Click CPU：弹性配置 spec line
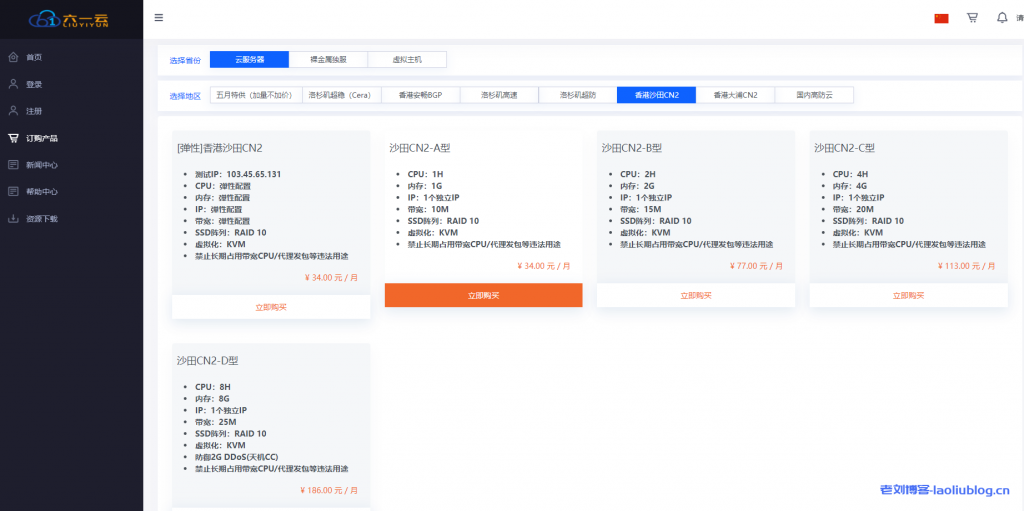 click(x=222, y=186)
